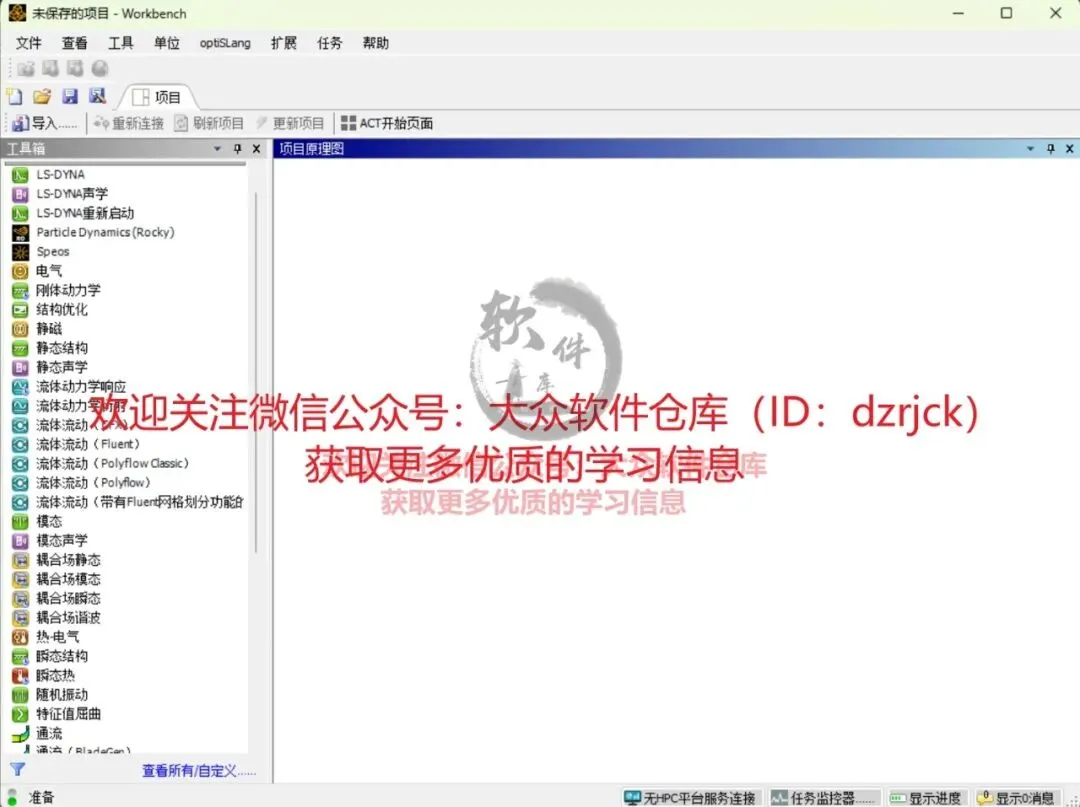
Task: Click the LS-DYNA system icon
Action: pyautogui.click(x=20, y=175)
